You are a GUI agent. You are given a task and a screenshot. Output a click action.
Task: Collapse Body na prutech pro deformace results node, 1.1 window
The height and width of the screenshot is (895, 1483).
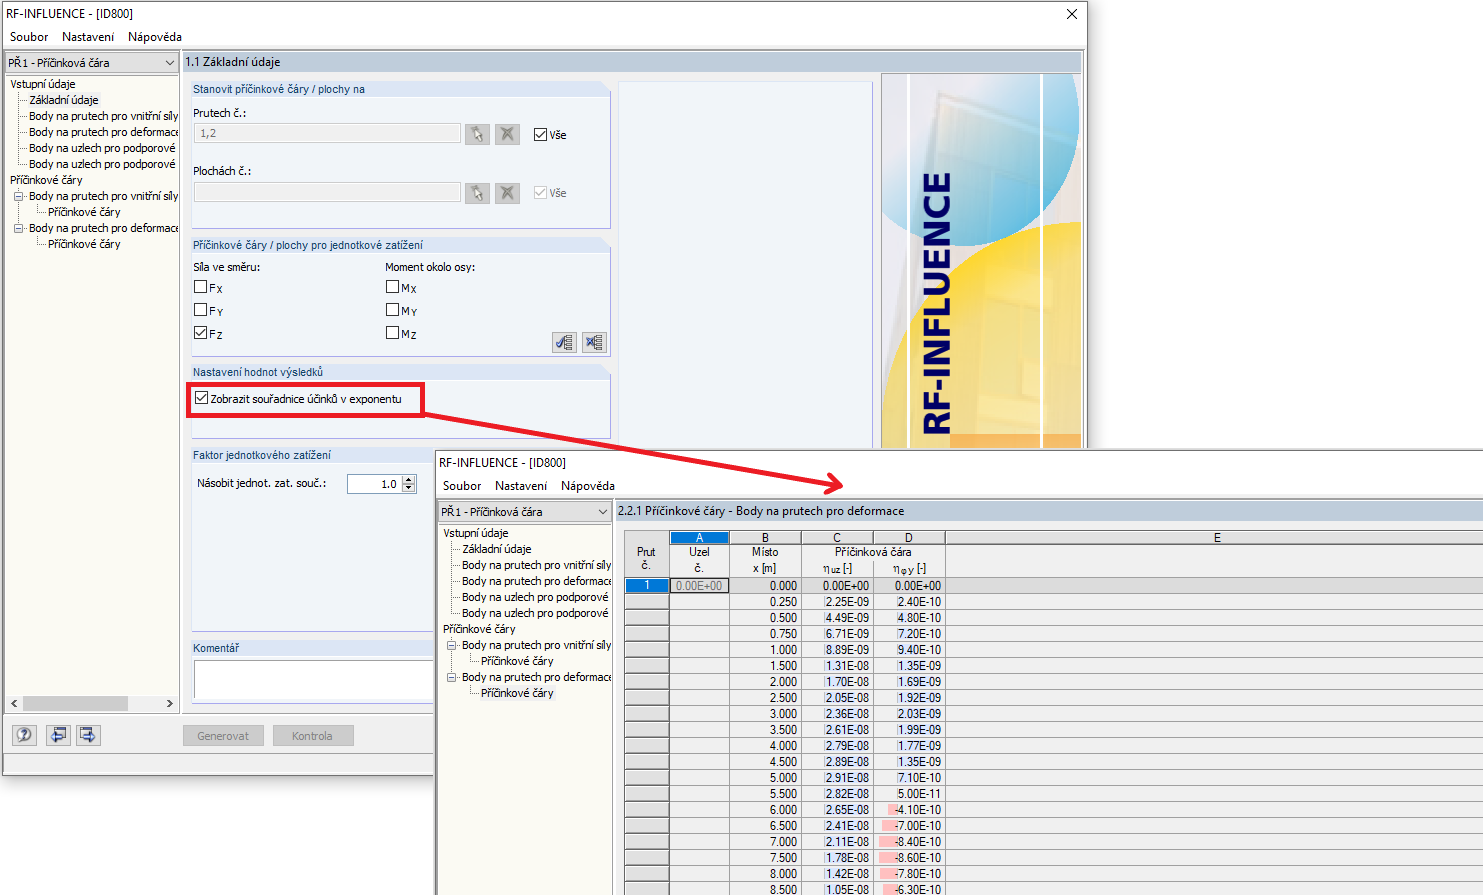pos(18,228)
